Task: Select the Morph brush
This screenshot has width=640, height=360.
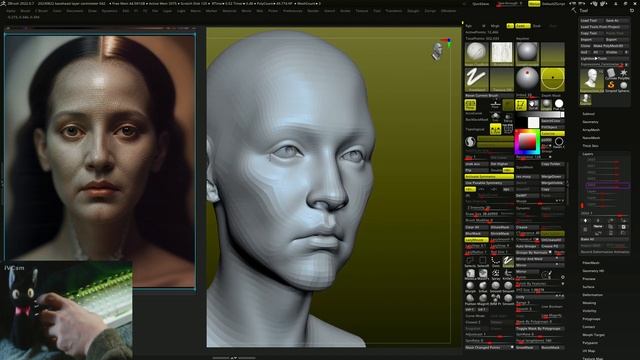Action: (470, 287)
